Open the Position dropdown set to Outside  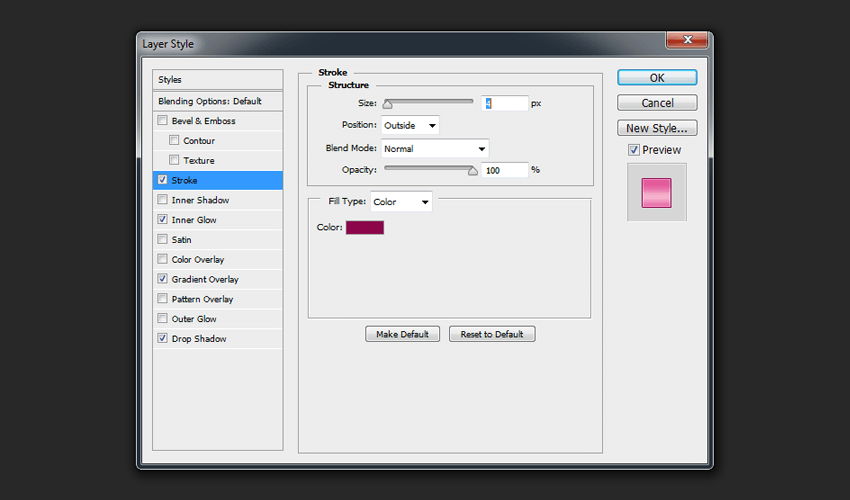click(410, 125)
